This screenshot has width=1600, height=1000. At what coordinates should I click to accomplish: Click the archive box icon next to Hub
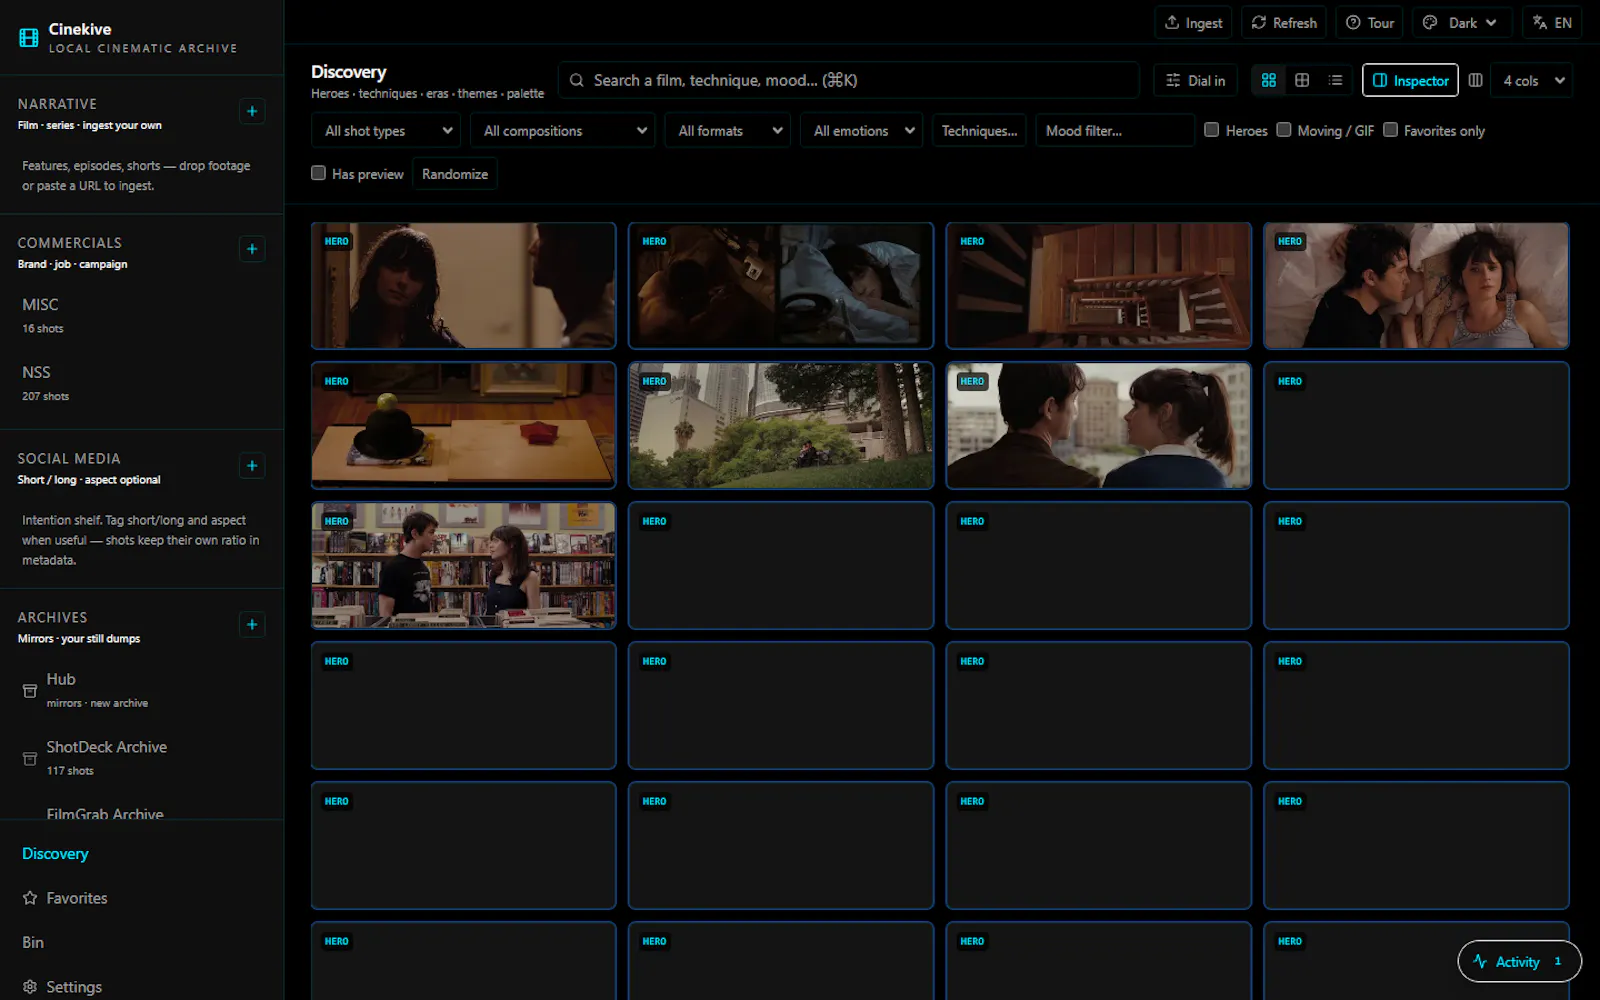pyautogui.click(x=30, y=691)
